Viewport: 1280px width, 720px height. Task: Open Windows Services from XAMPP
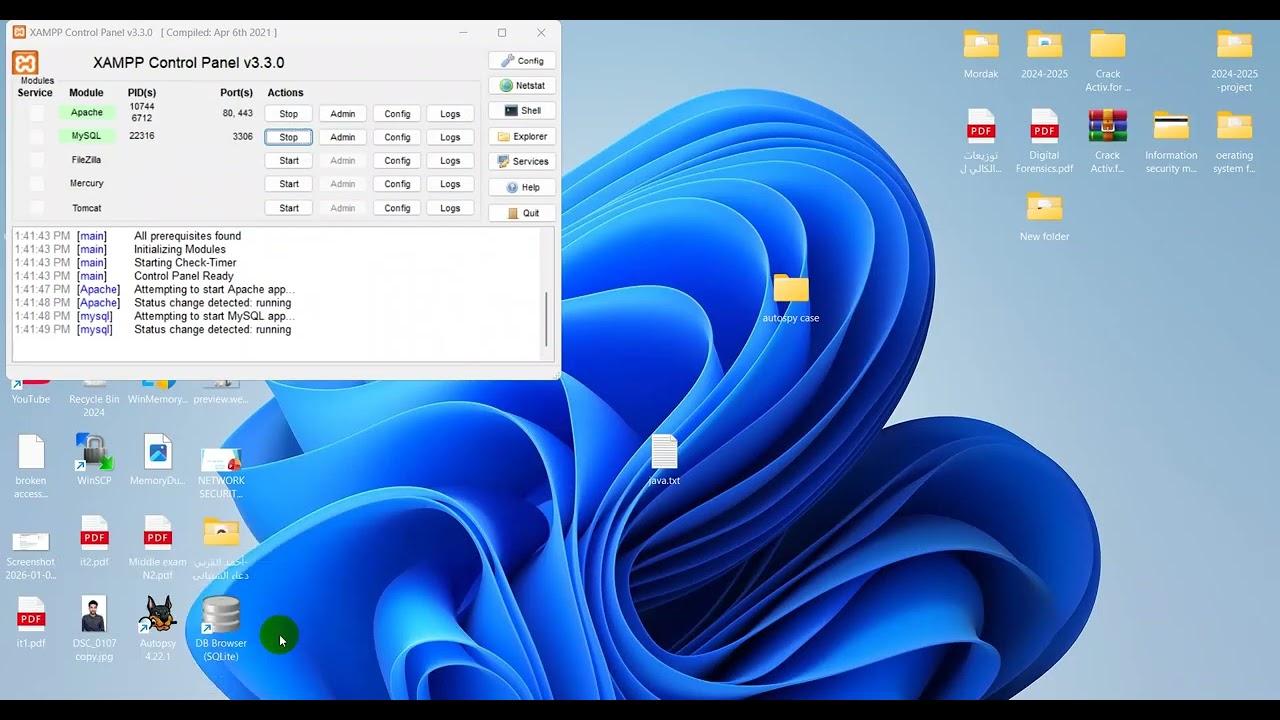pyautogui.click(x=522, y=161)
